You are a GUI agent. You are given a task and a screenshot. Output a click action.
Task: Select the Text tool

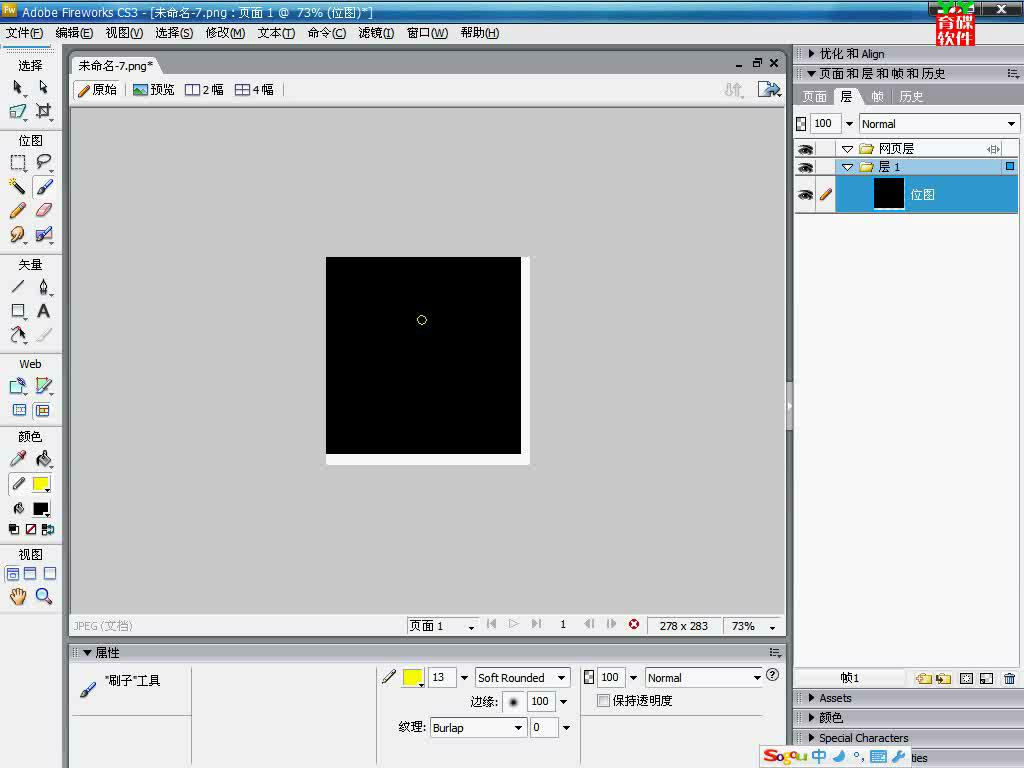pos(43,311)
